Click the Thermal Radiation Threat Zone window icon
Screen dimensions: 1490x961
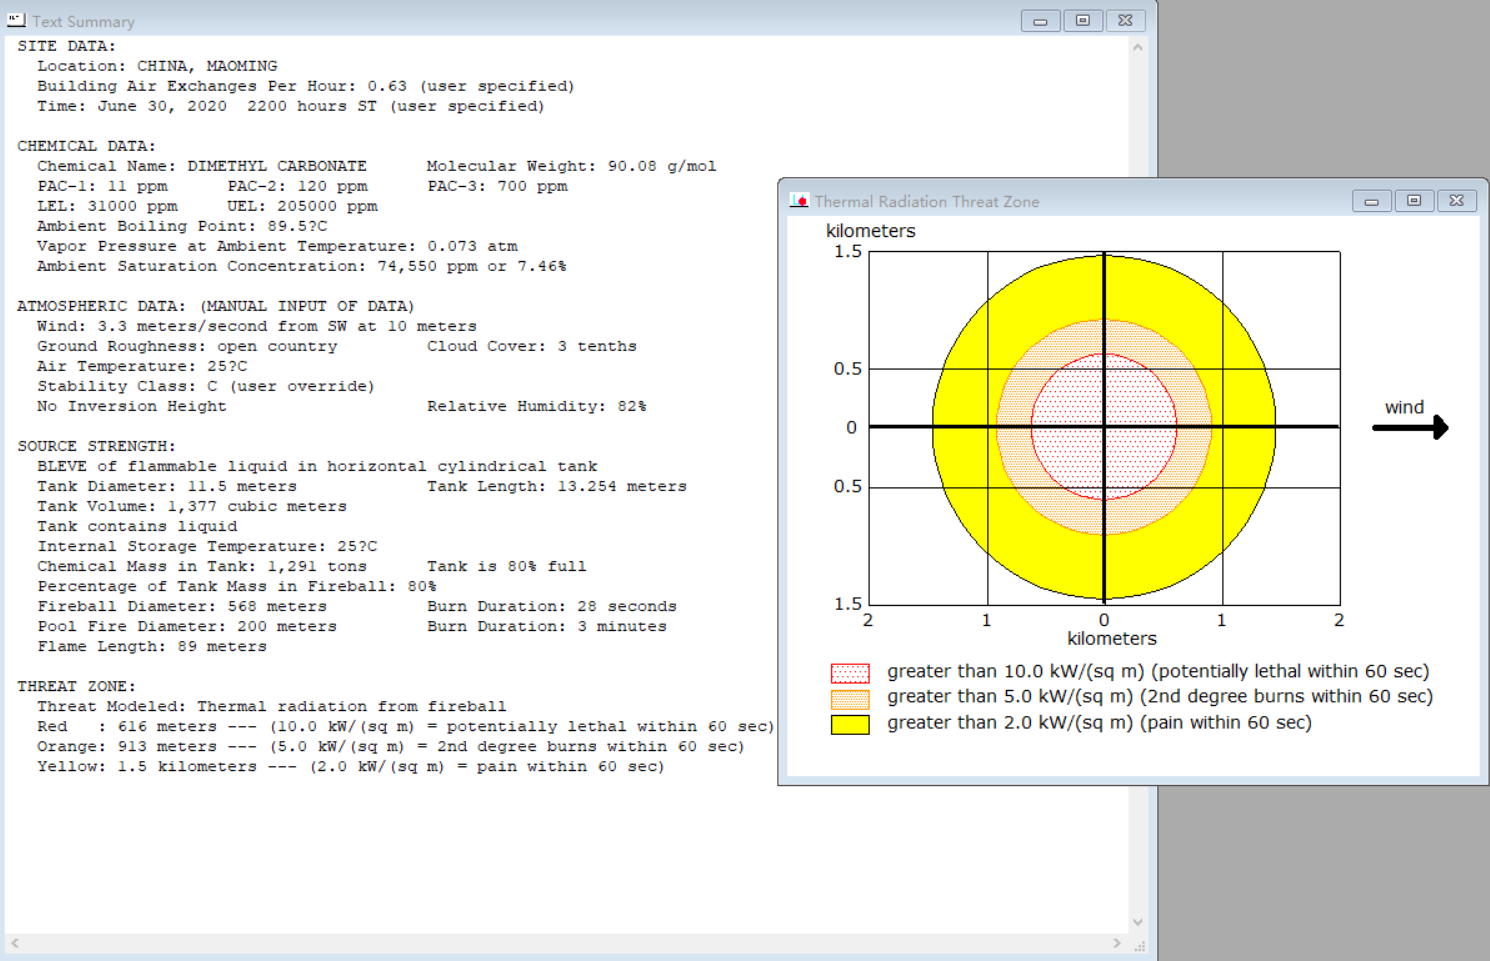click(x=799, y=200)
